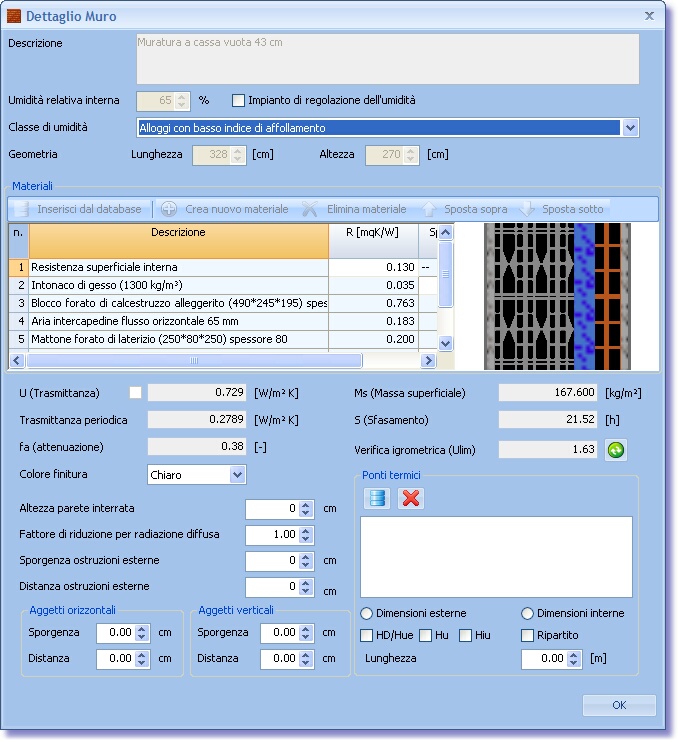Click the Inserisci dal database toolbar icon

point(21,209)
